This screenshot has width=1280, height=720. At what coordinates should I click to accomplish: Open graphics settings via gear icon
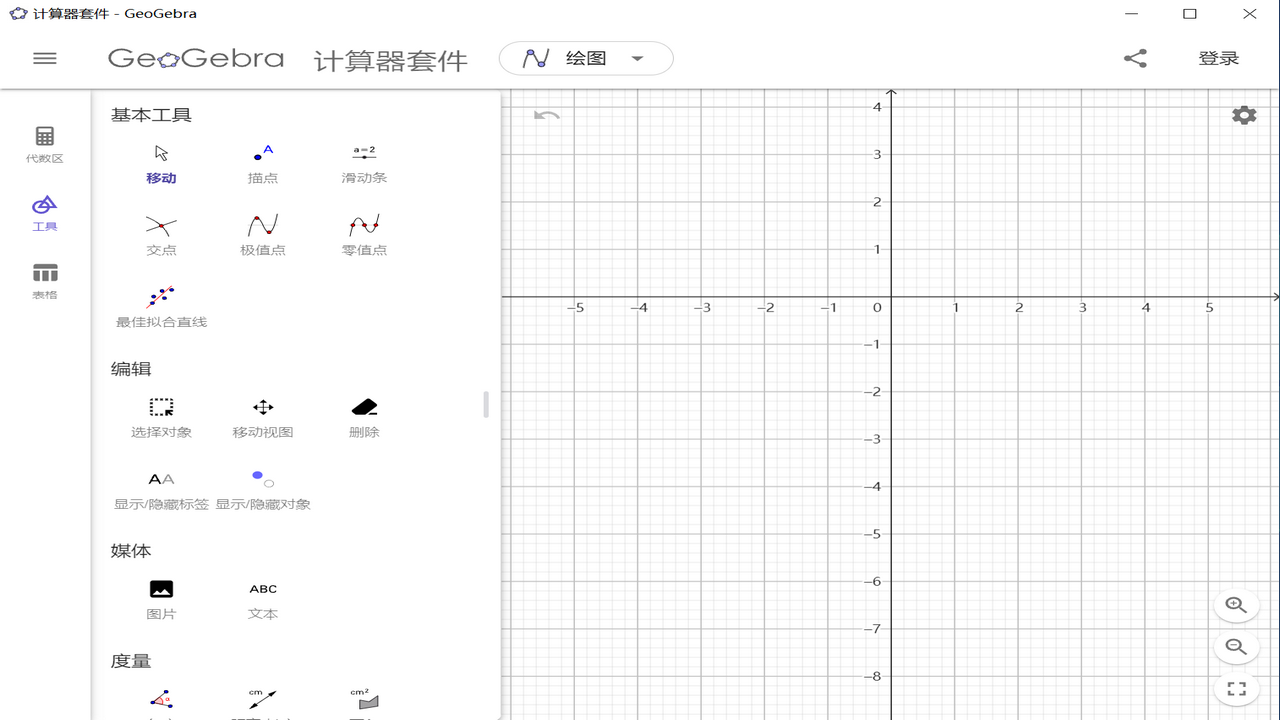(1243, 114)
